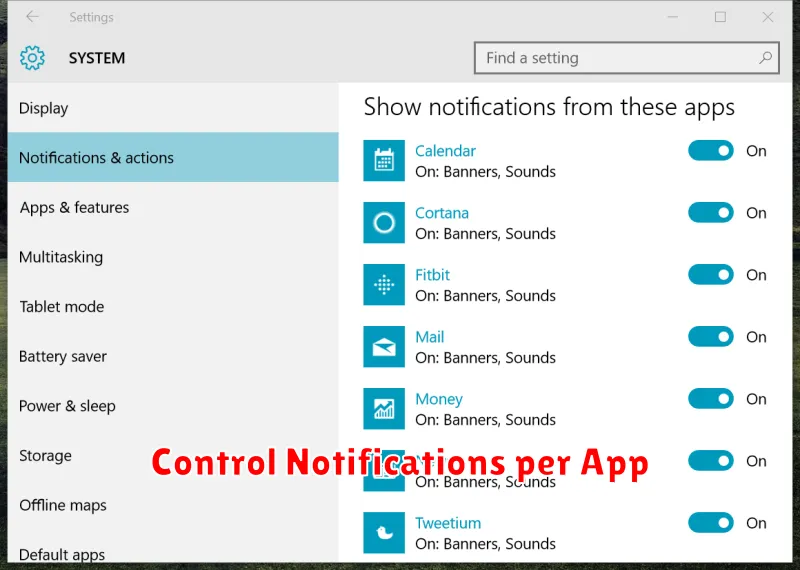The width and height of the screenshot is (800, 570).
Task: Select Notifications & actions in sidebar
Action: tap(173, 157)
